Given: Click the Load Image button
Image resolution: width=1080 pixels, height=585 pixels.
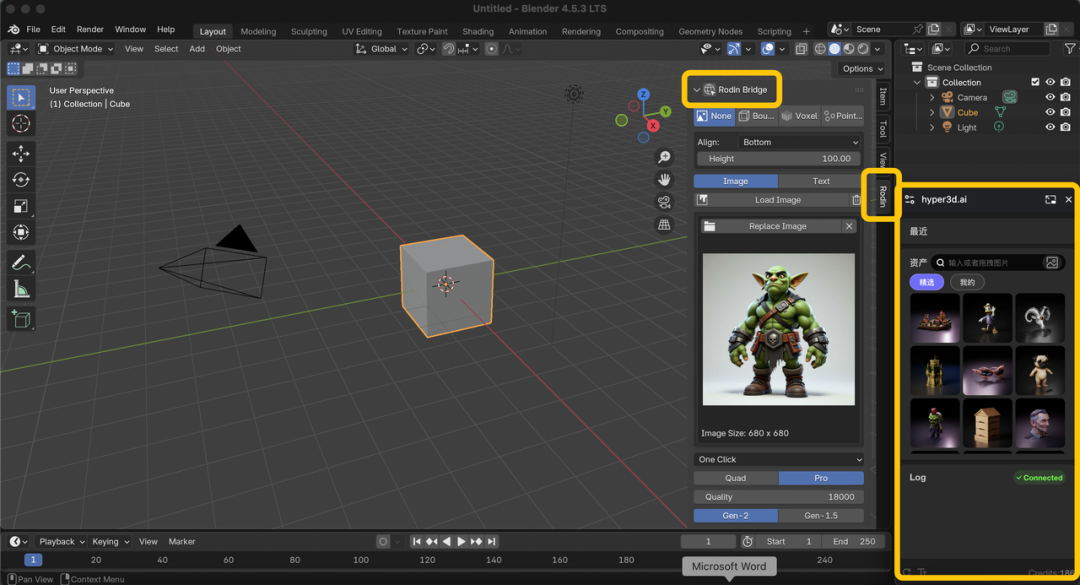Looking at the screenshot, I should coord(778,200).
